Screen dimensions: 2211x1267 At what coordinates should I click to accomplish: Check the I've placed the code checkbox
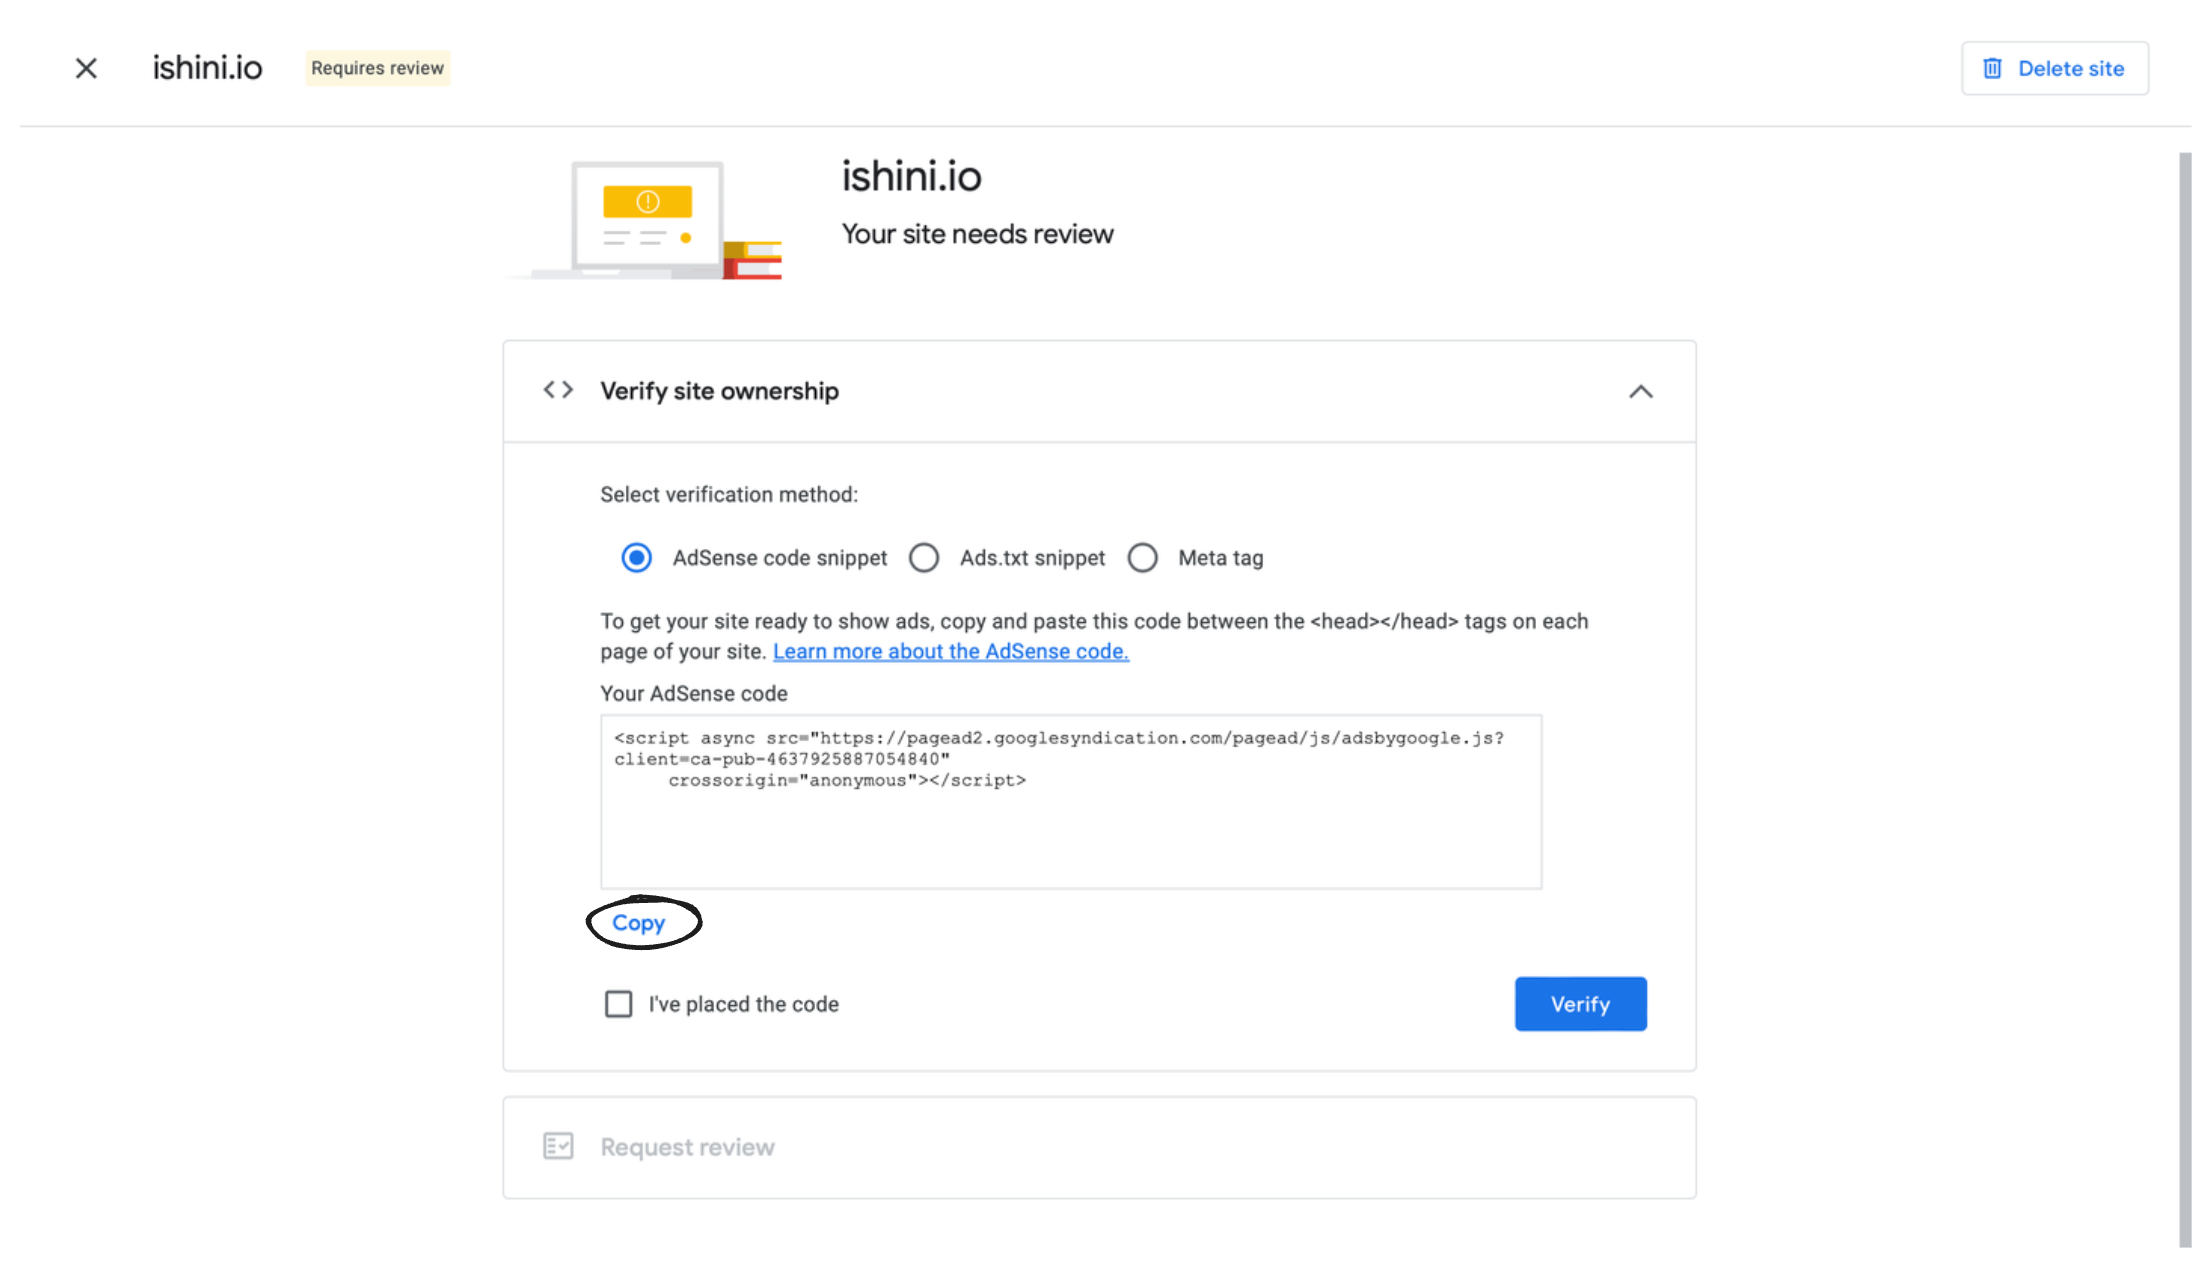point(618,1004)
